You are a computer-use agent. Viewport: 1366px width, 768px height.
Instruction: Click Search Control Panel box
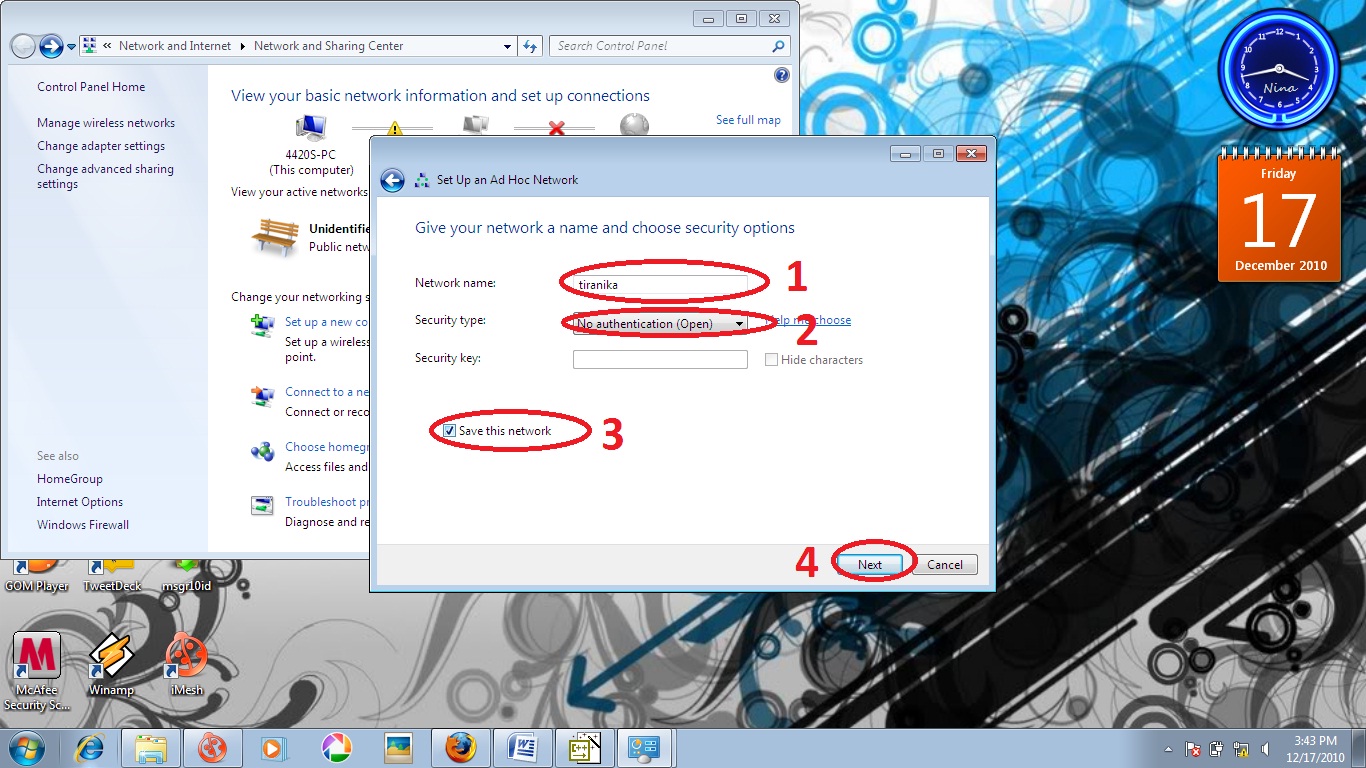point(660,46)
